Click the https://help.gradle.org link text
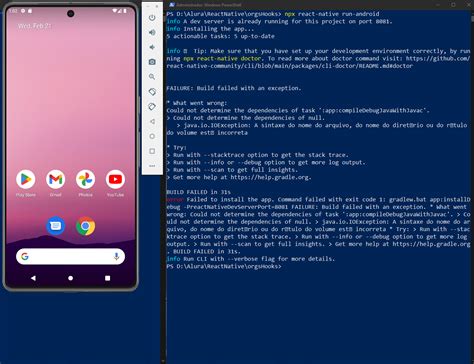Image resolution: width=474 pixels, height=364 pixels. point(271,177)
